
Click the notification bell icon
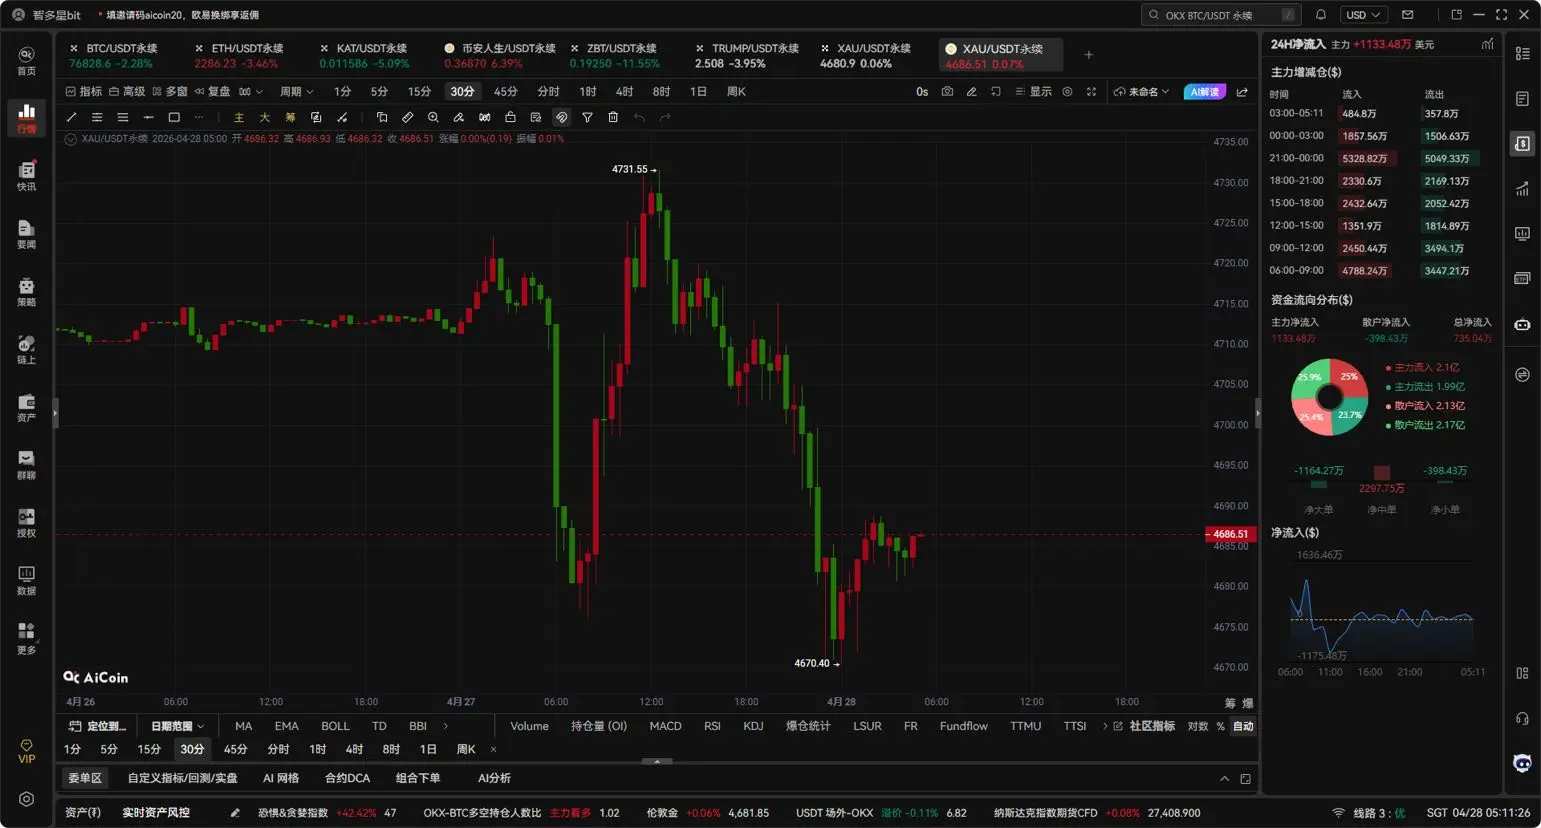tap(1320, 15)
